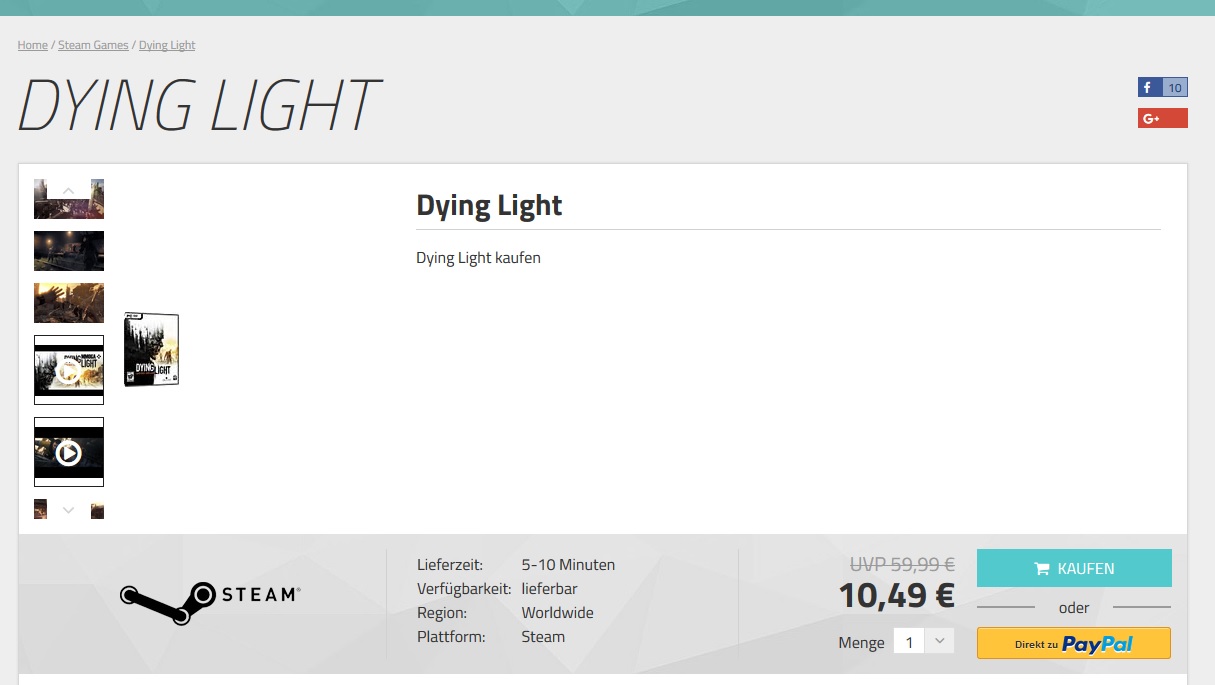This screenshot has width=1215, height=685.
Task: Select the orange sunset screenshot thumbnail
Action: click(x=69, y=303)
